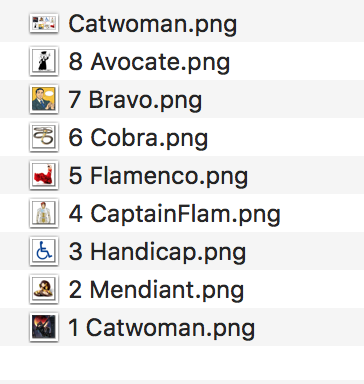
Task: Select the file name 8 Avocate.png
Action: (x=149, y=62)
